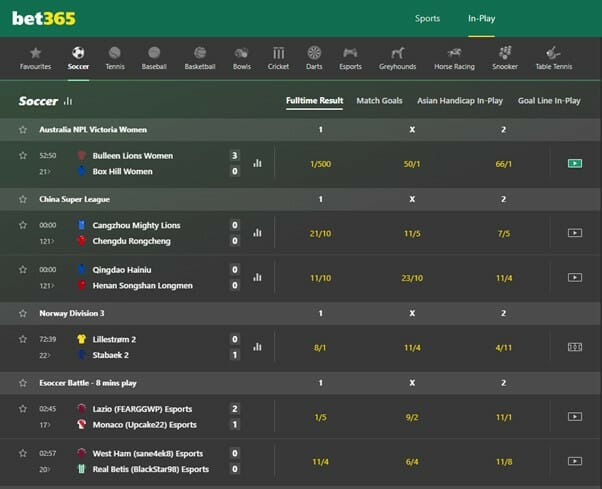Favourite the Lillestrøm 2 match
The image size is (602, 489).
coord(23,339)
